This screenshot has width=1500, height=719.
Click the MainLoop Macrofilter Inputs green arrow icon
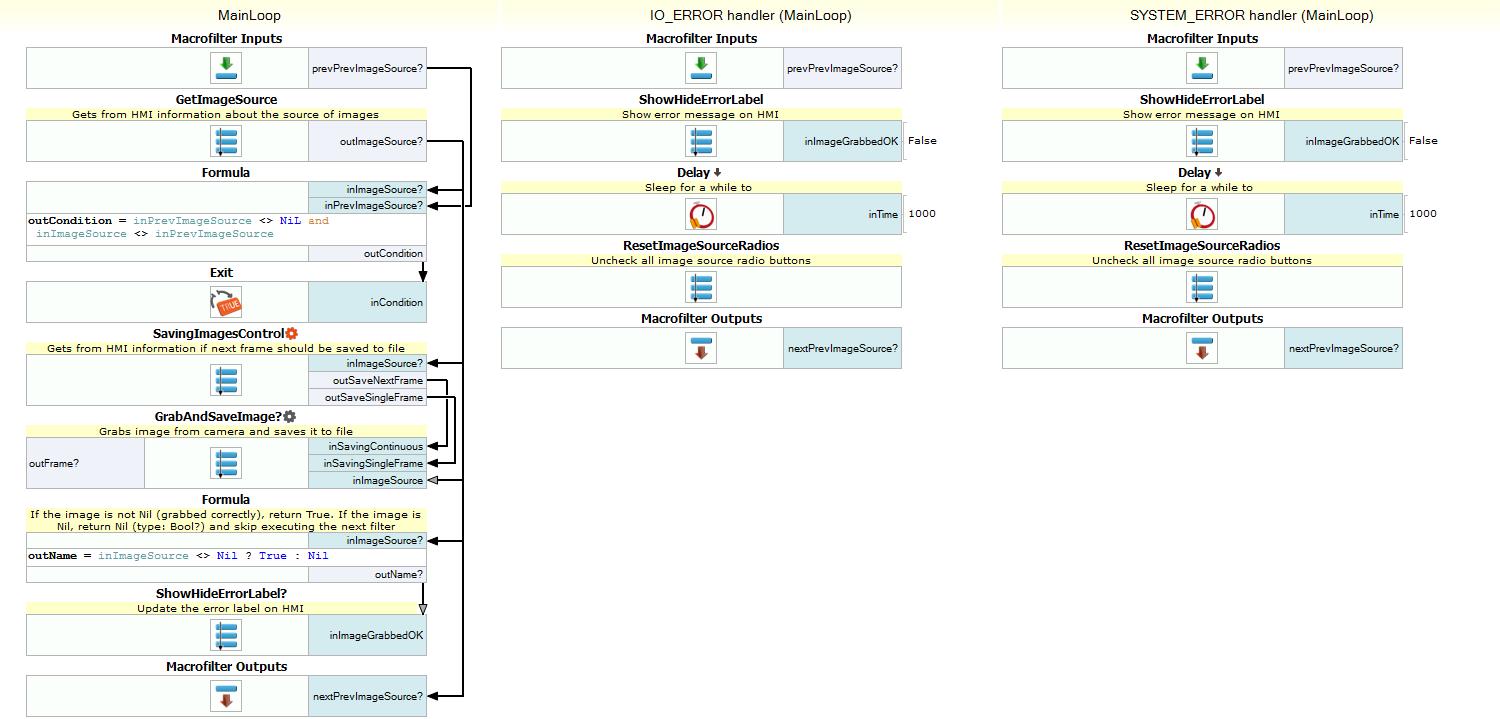tap(226, 68)
